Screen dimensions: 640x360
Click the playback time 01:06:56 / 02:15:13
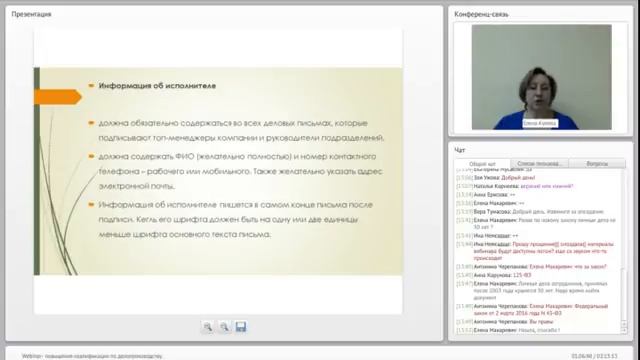tap(594, 356)
